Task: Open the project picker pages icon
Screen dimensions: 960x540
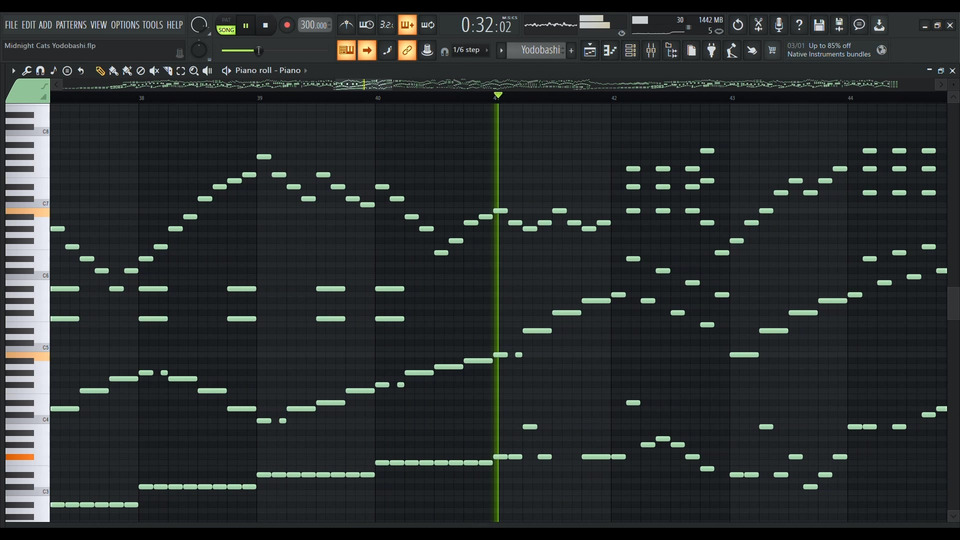Action: click(x=691, y=50)
